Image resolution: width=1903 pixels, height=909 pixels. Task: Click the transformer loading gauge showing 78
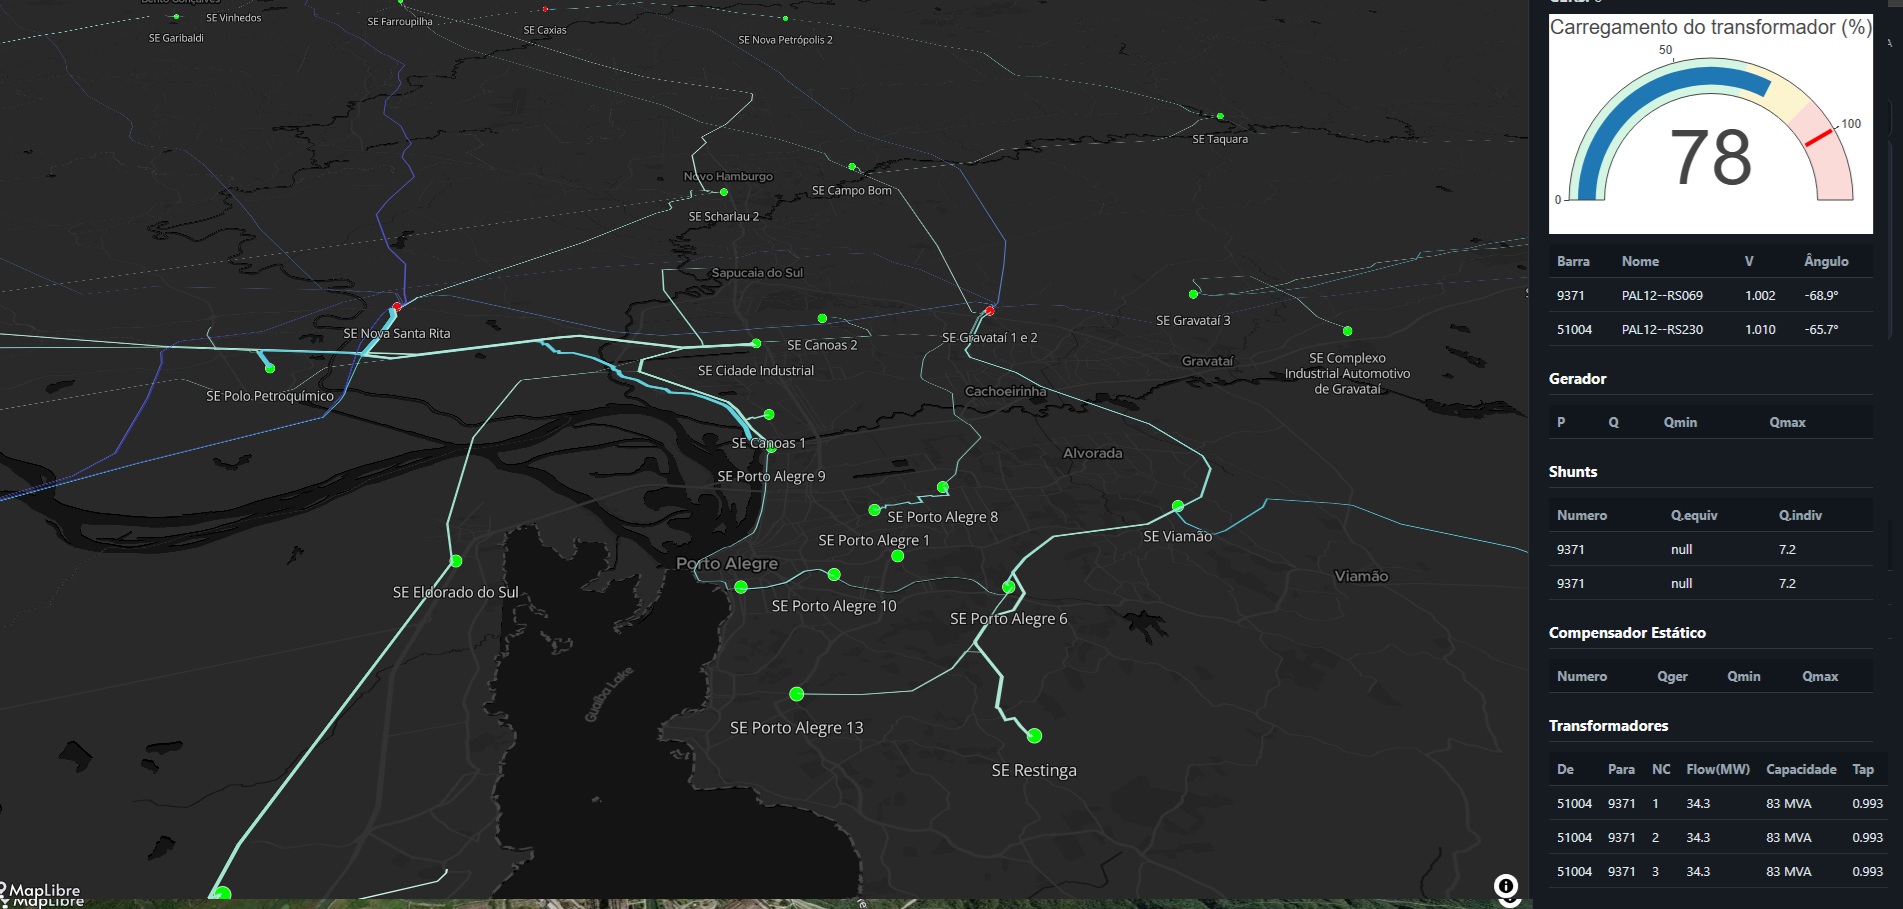pos(1711,125)
